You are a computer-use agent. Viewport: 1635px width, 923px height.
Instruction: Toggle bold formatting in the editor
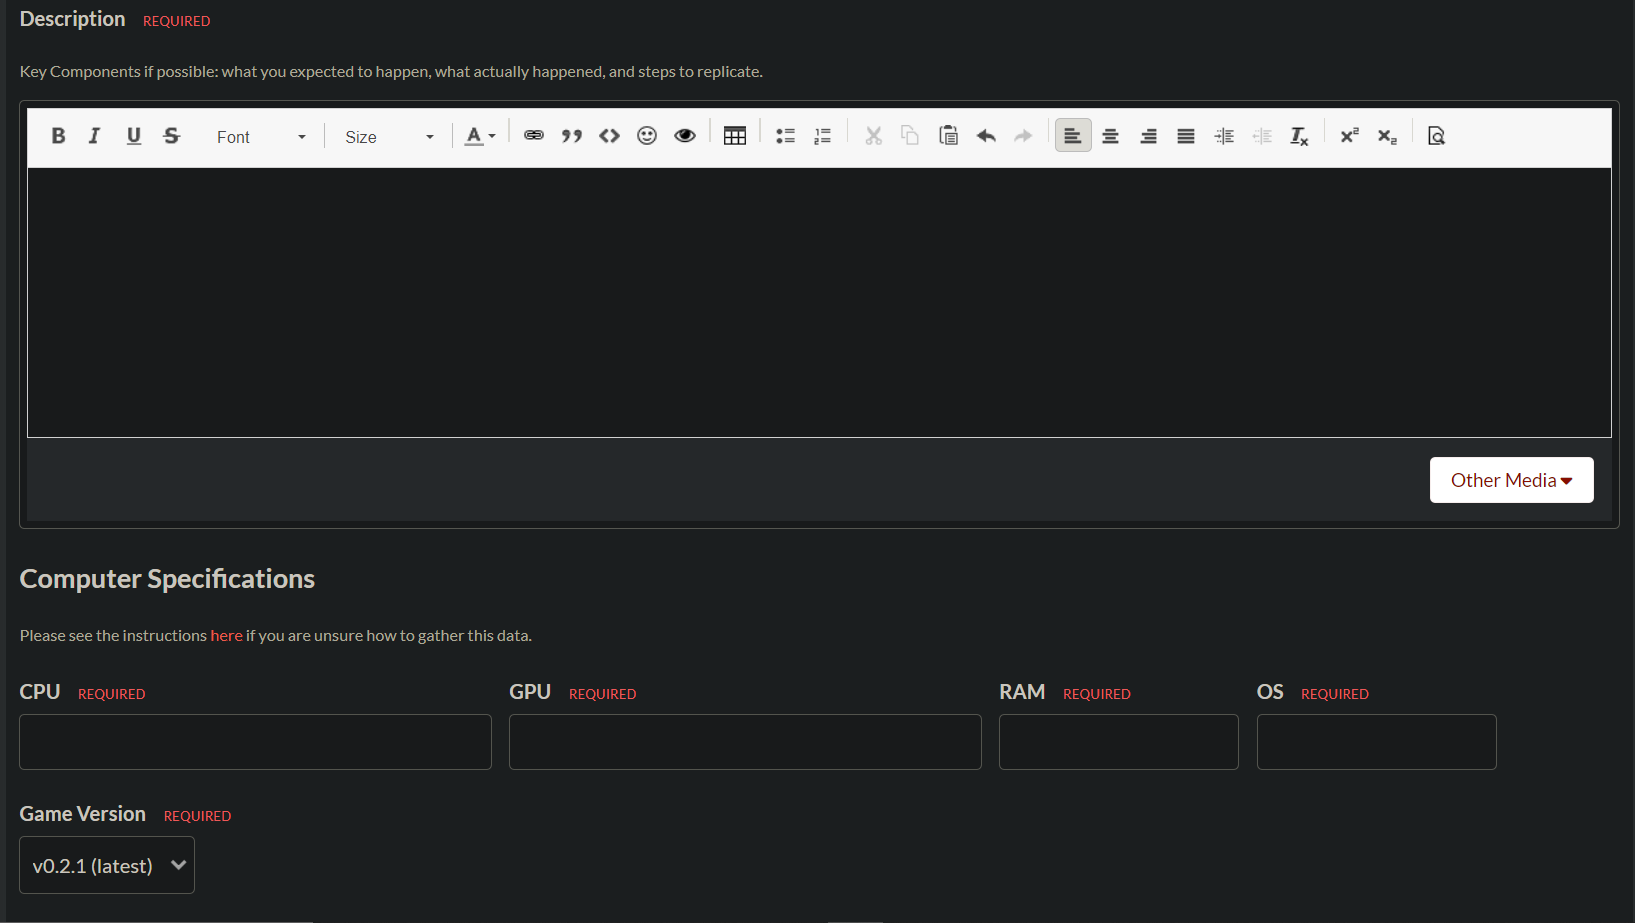[58, 136]
